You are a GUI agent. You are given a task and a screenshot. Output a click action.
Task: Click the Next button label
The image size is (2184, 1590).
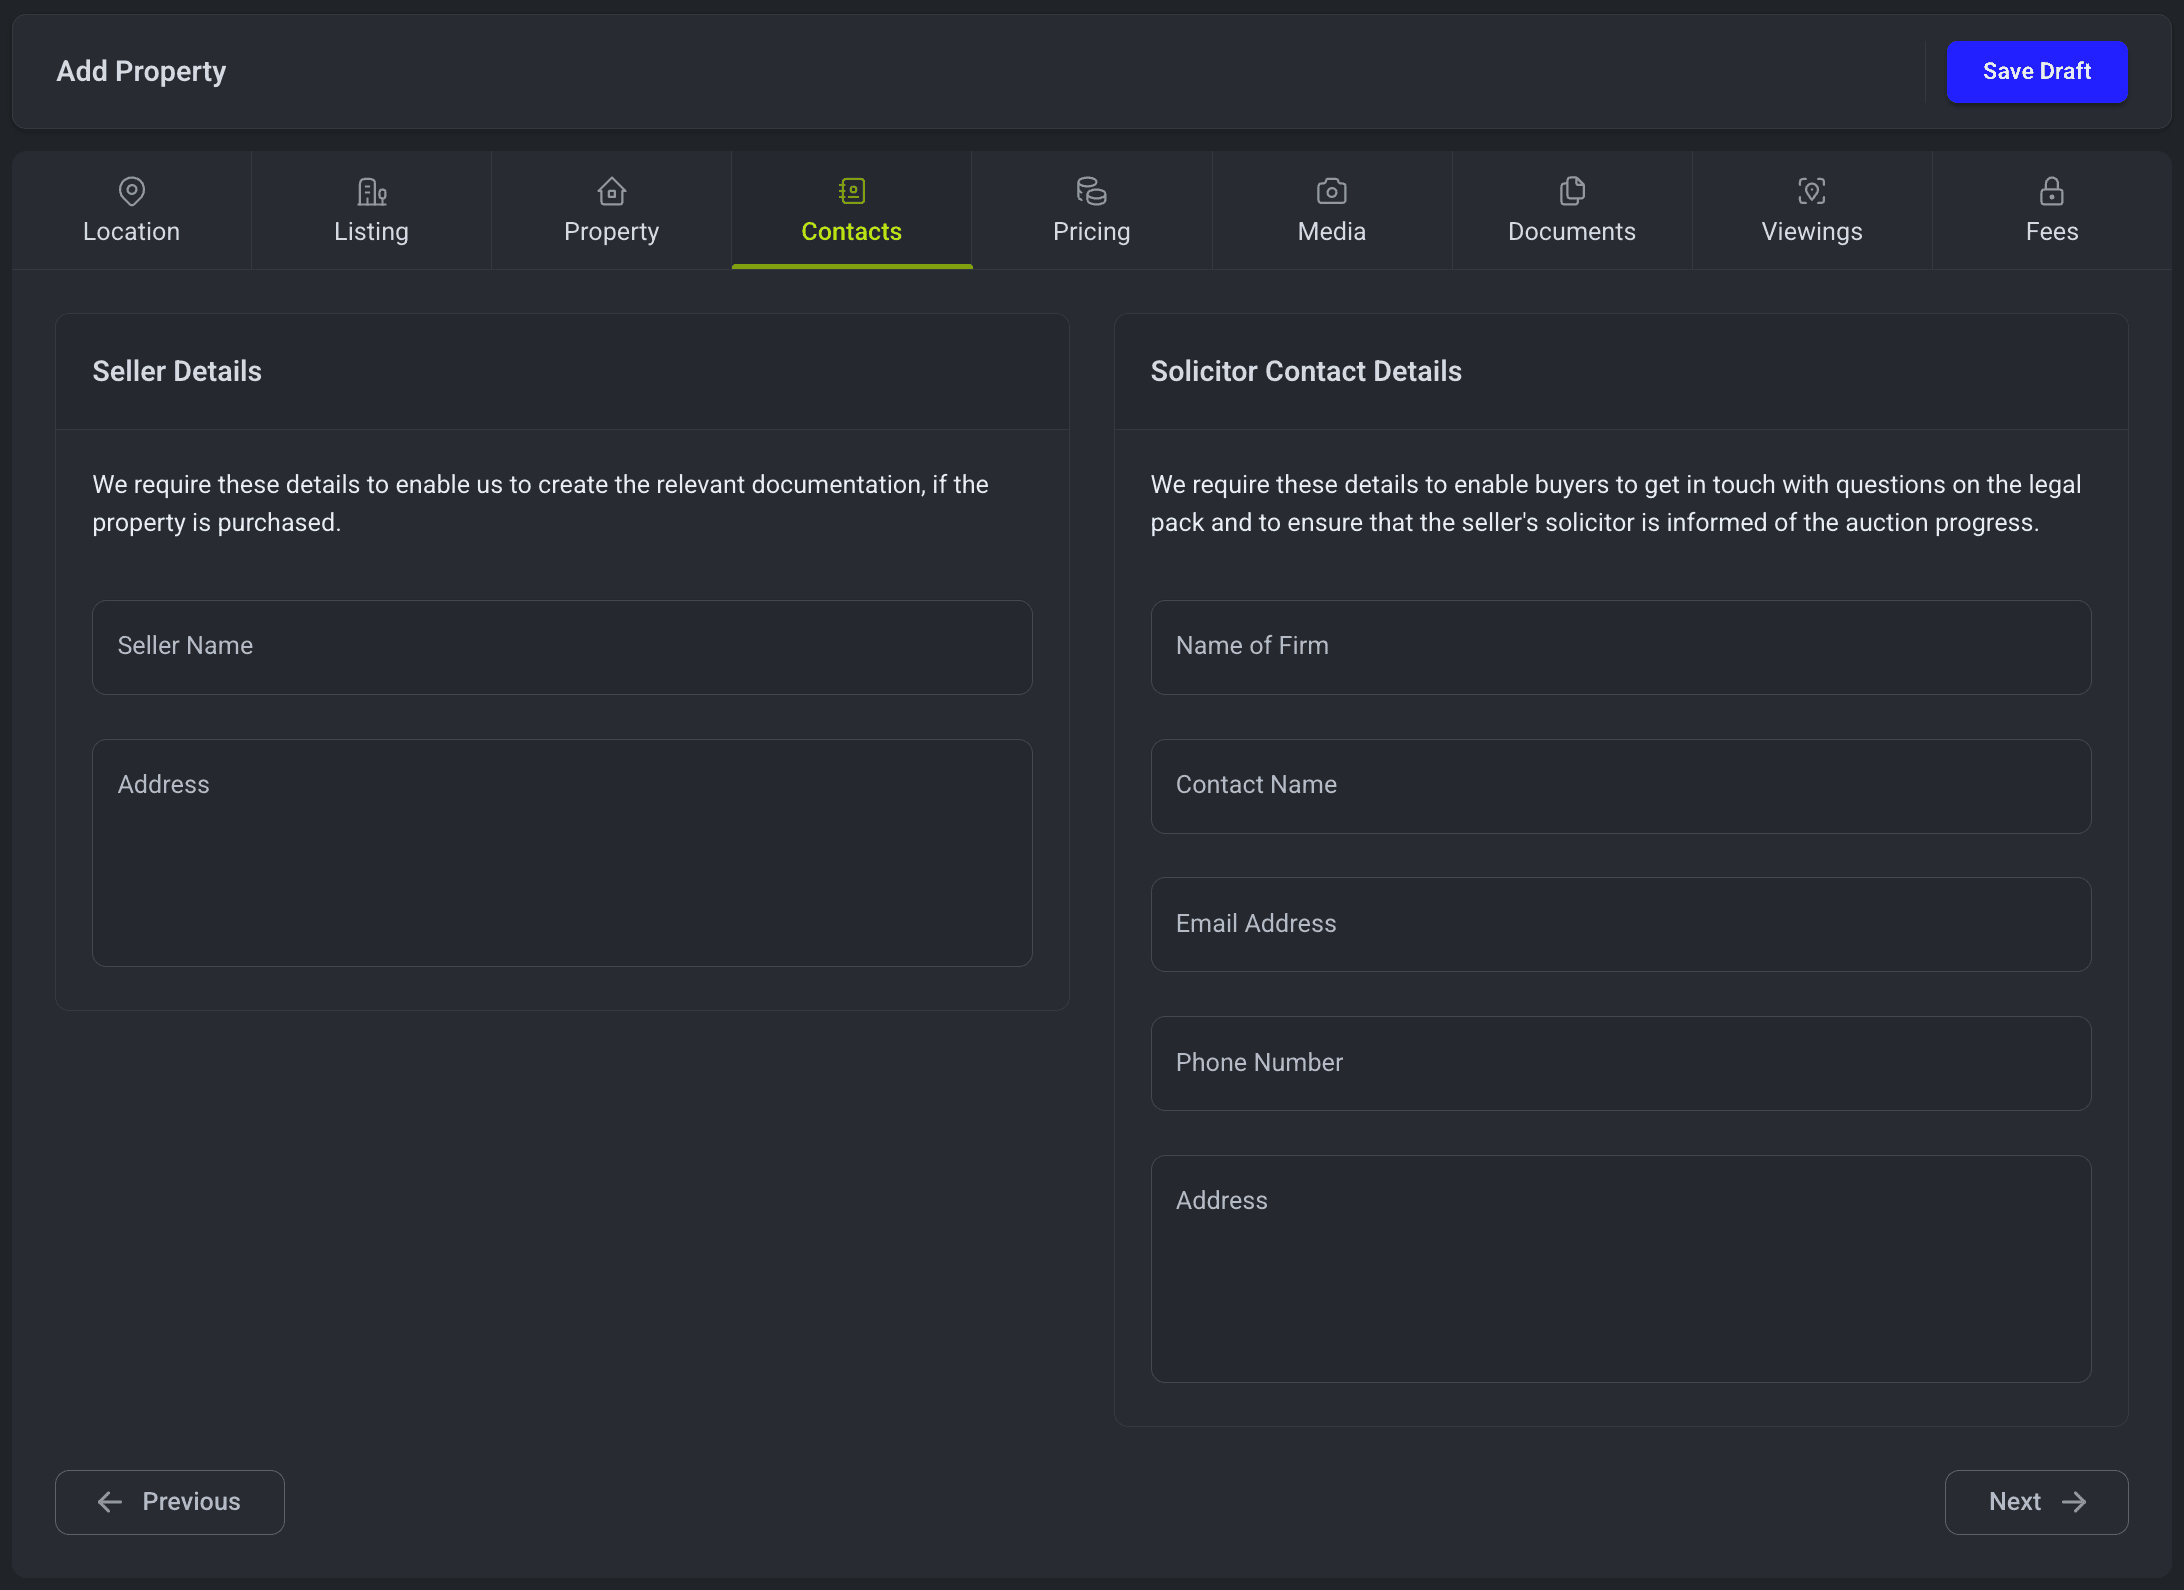coord(2014,1501)
